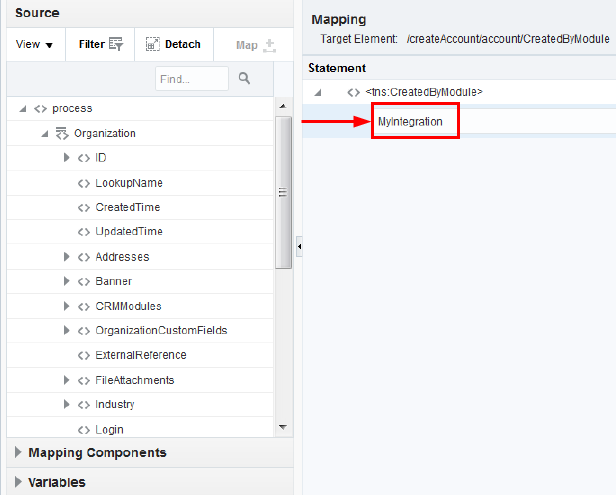The height and width of the screenshot is (495, 616).
Task: Click the source tree scrollbar thumb
Action: pyautogui.click(x=283, y=192)
